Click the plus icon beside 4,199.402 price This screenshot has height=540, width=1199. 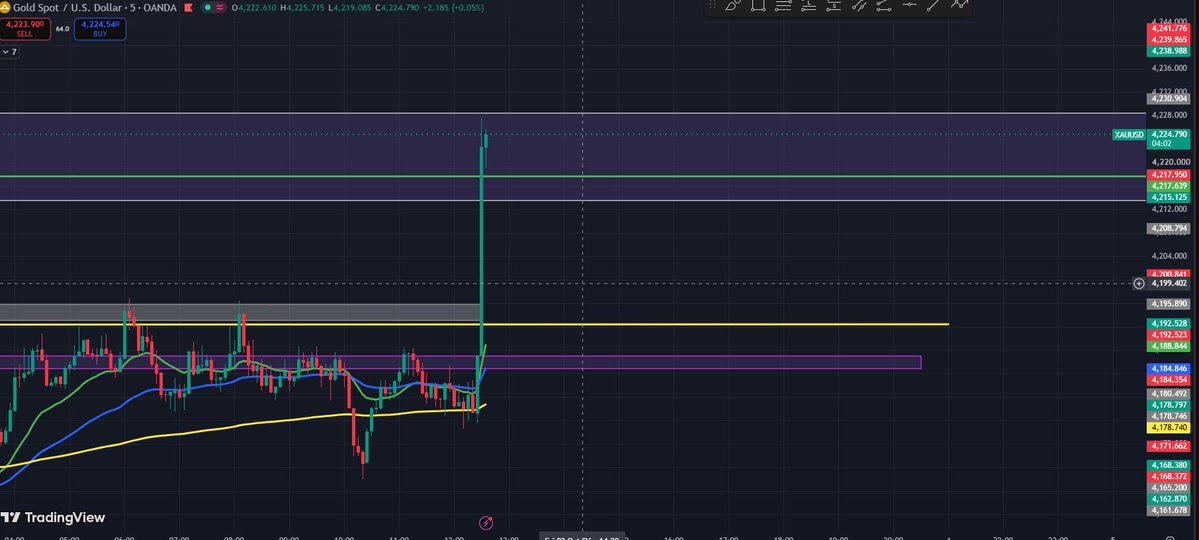click(1139, 283)
